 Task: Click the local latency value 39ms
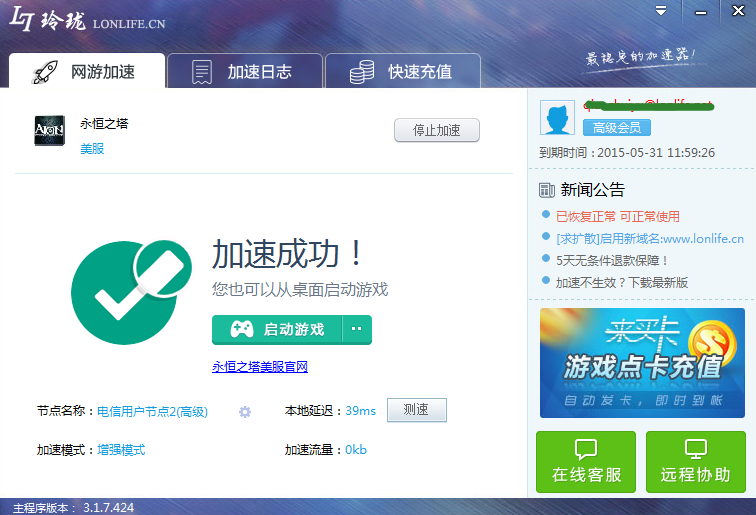pyautogui.click(x=361, y=411)
